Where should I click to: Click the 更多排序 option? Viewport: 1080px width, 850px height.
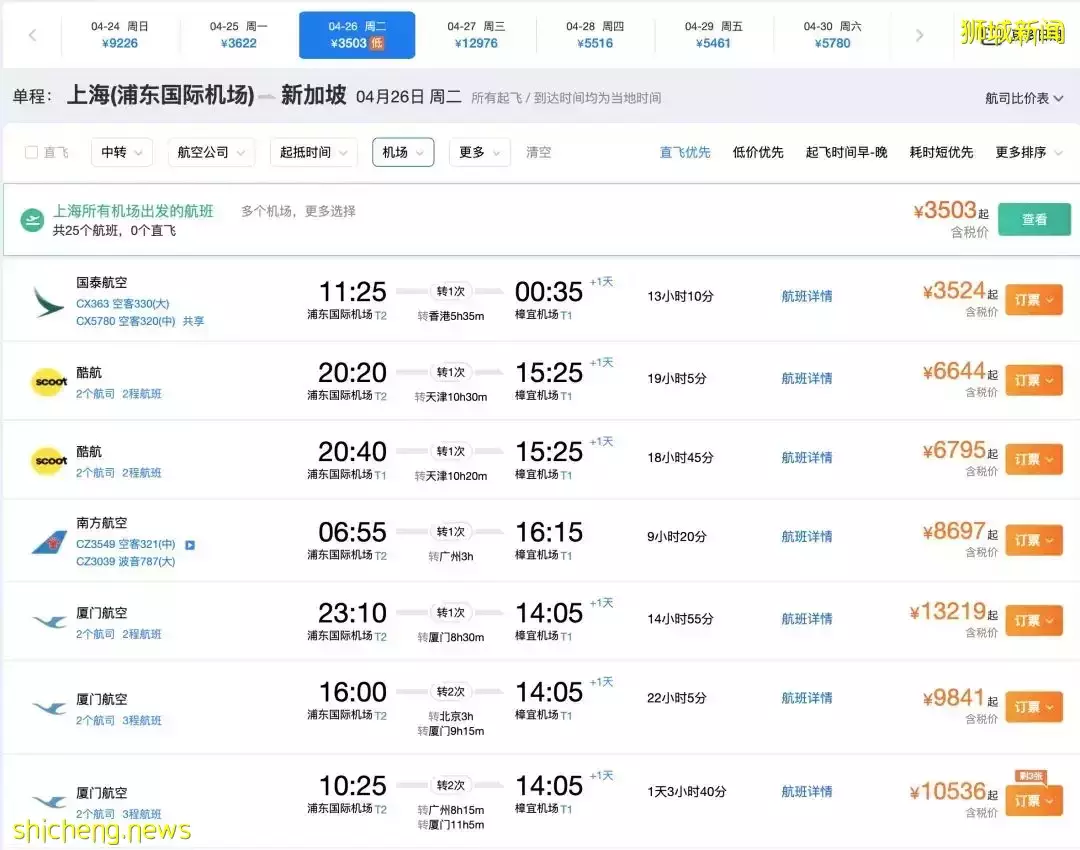click(x=1021, y=153)
